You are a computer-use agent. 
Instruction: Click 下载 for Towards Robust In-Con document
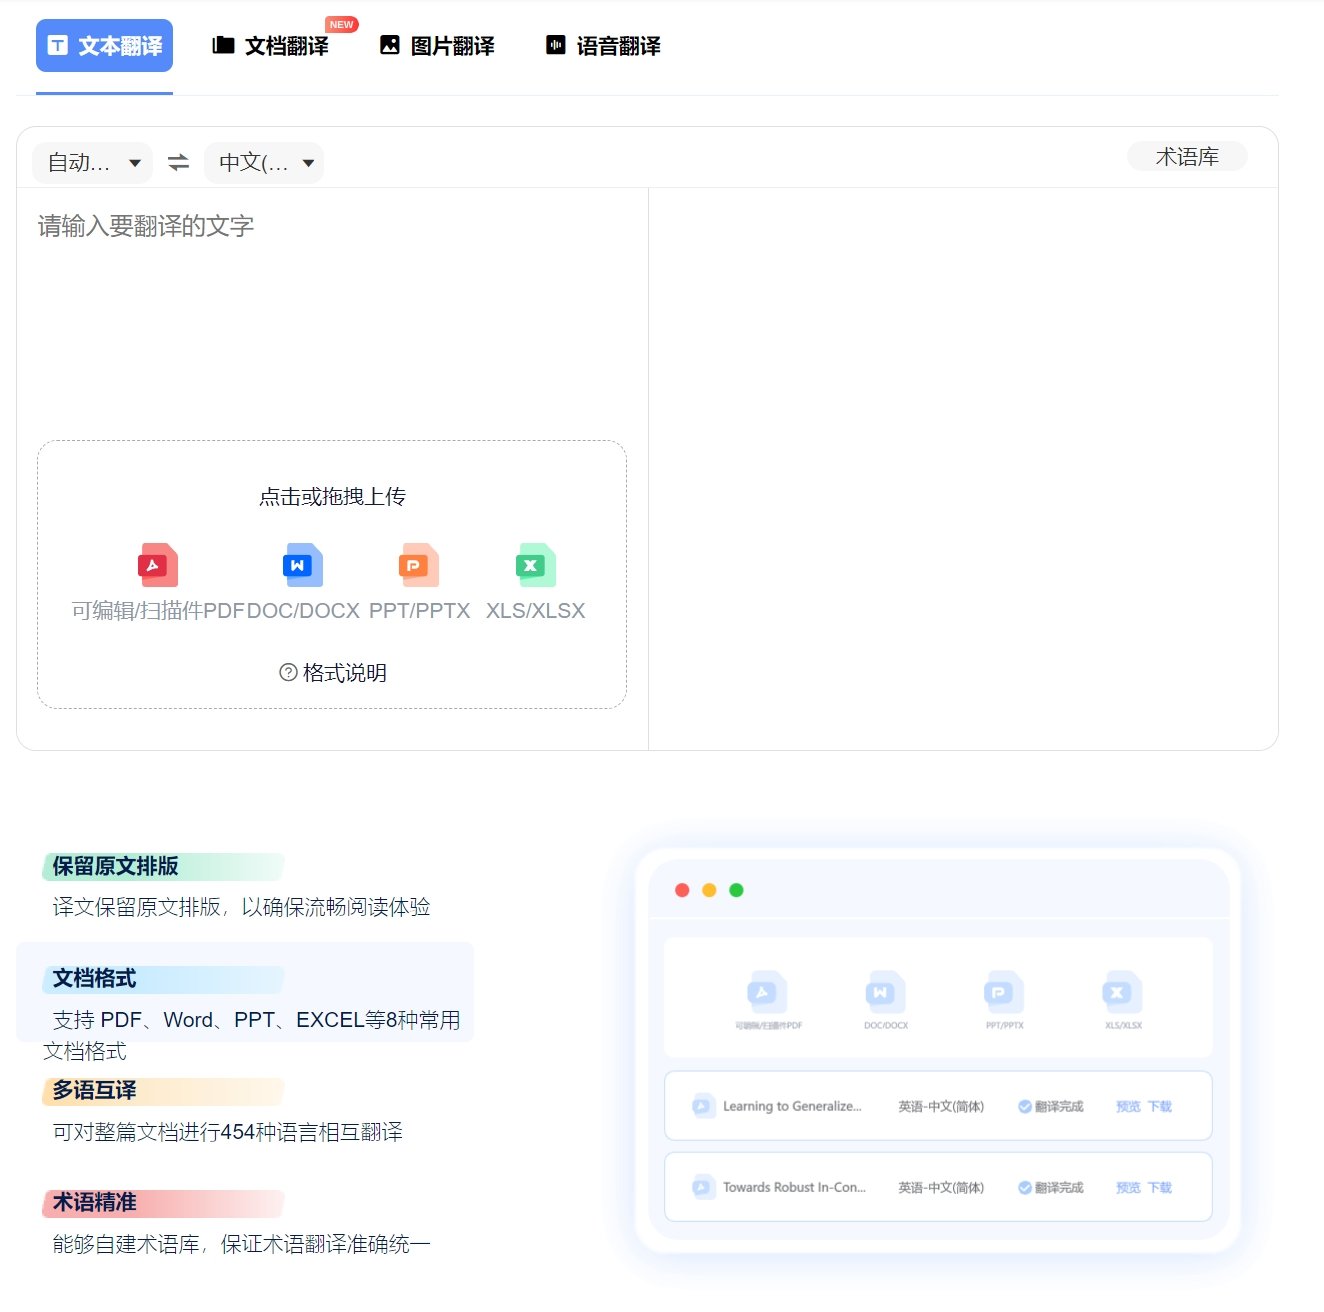point(1162,1187)
